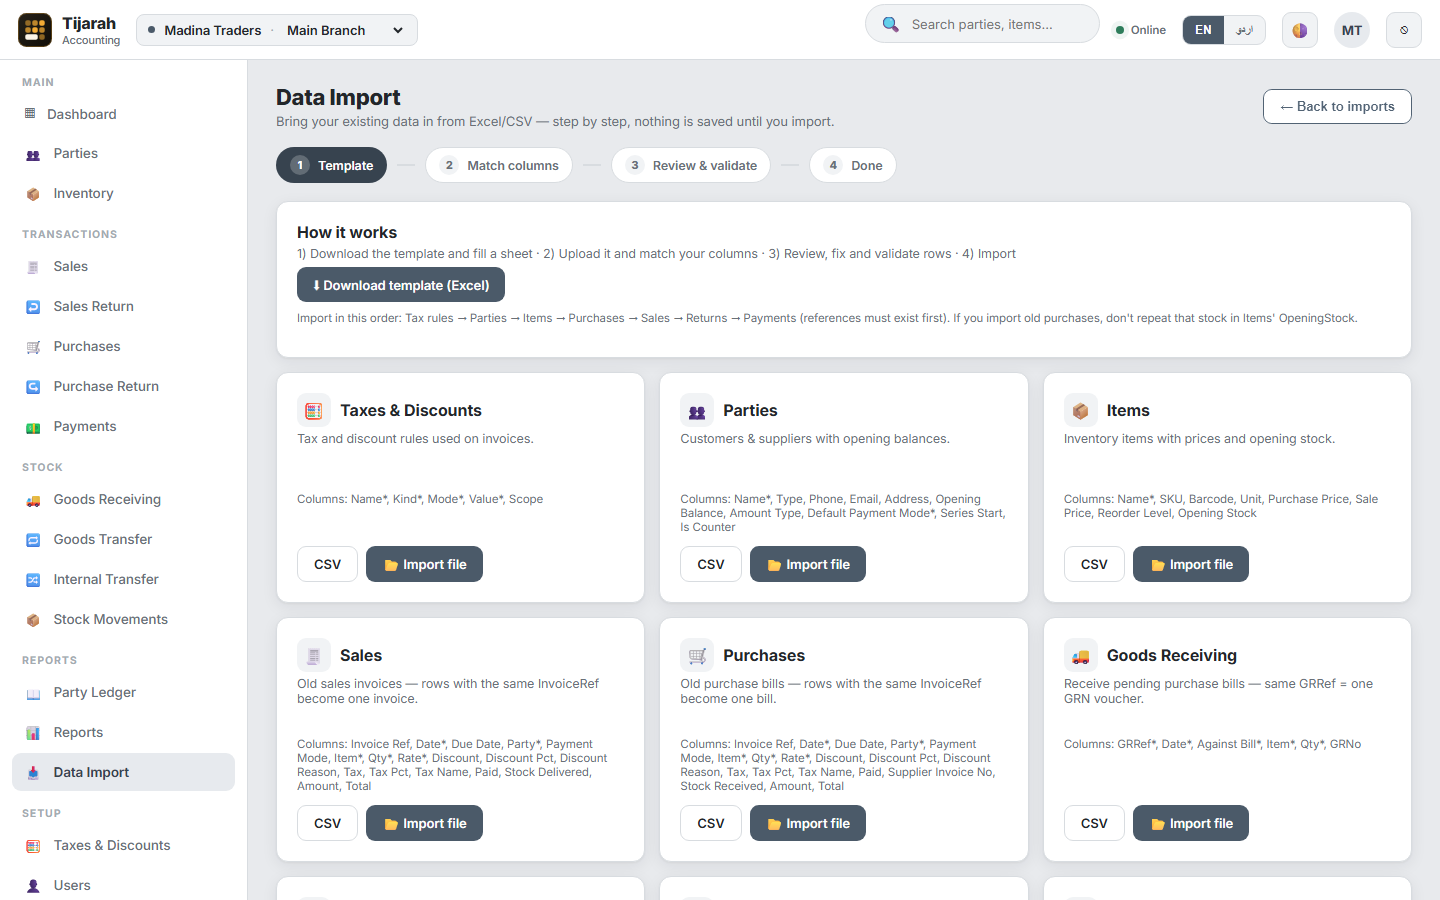Switch language to English (EN)
Image resolution: width=1440 pixels, height=900 pixels.
pyautogui.click(x=1203, y=30)
